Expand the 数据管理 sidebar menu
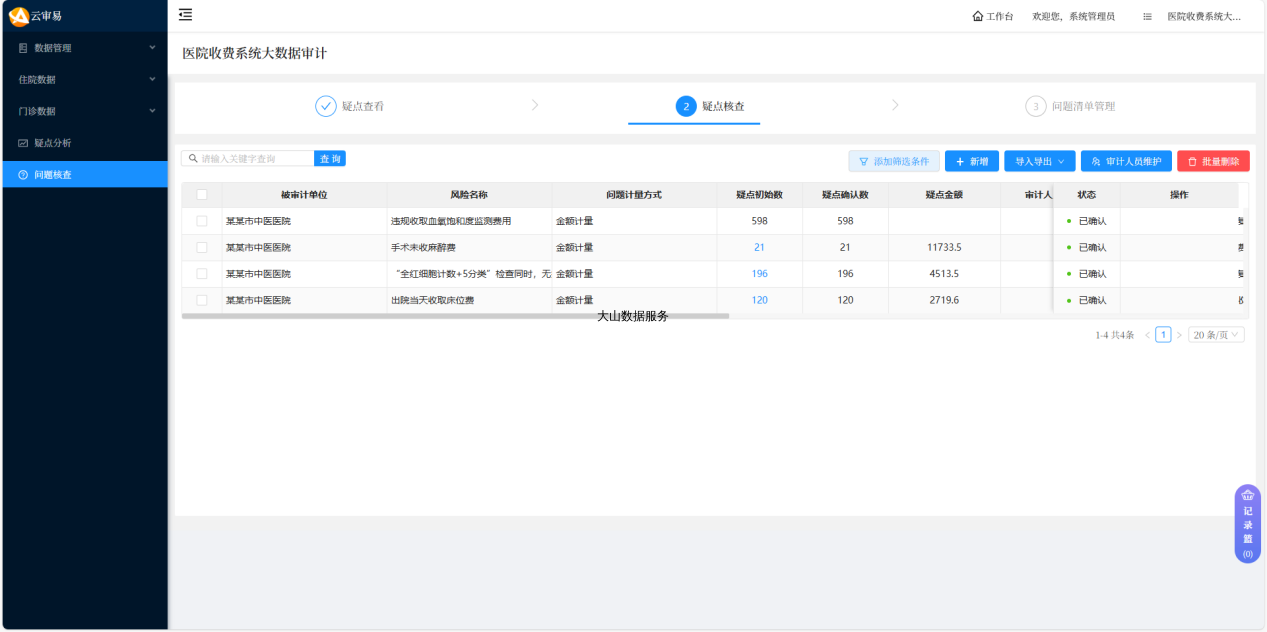The height and width of the screenshot is (632, 1267). pyautogui.click(x=84, y=48)
